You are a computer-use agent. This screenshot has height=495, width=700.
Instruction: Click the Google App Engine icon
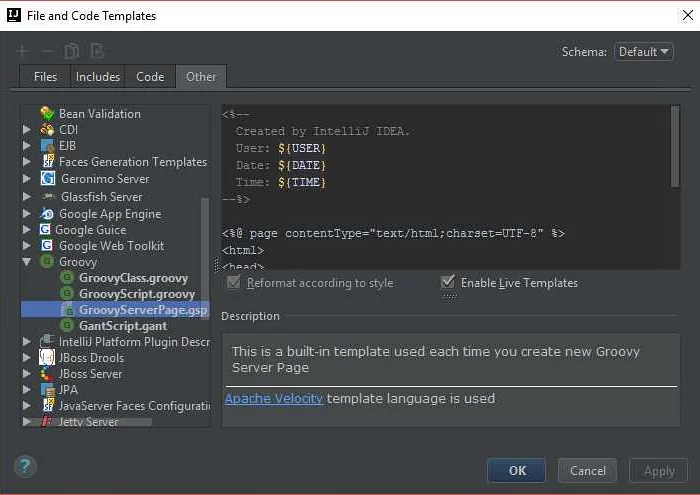pos(47,214)
